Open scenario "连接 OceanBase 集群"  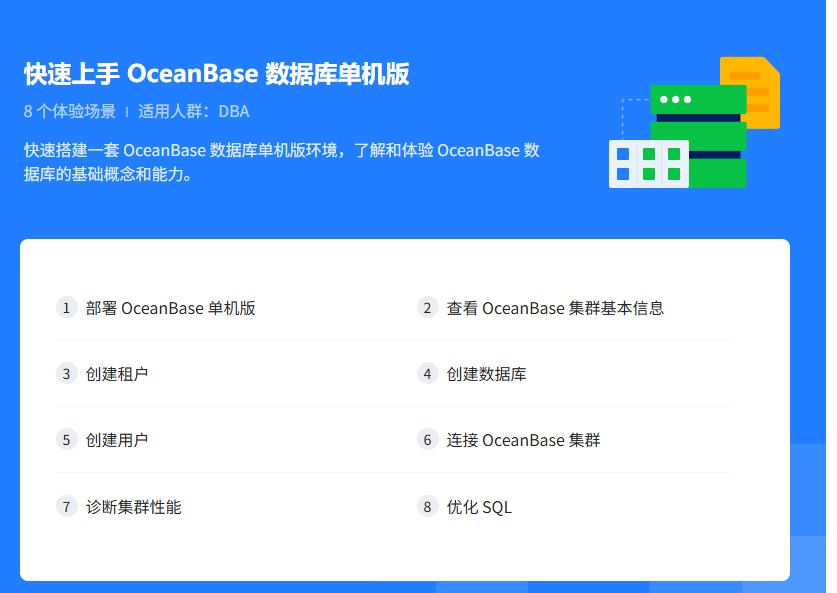[523, 440]
